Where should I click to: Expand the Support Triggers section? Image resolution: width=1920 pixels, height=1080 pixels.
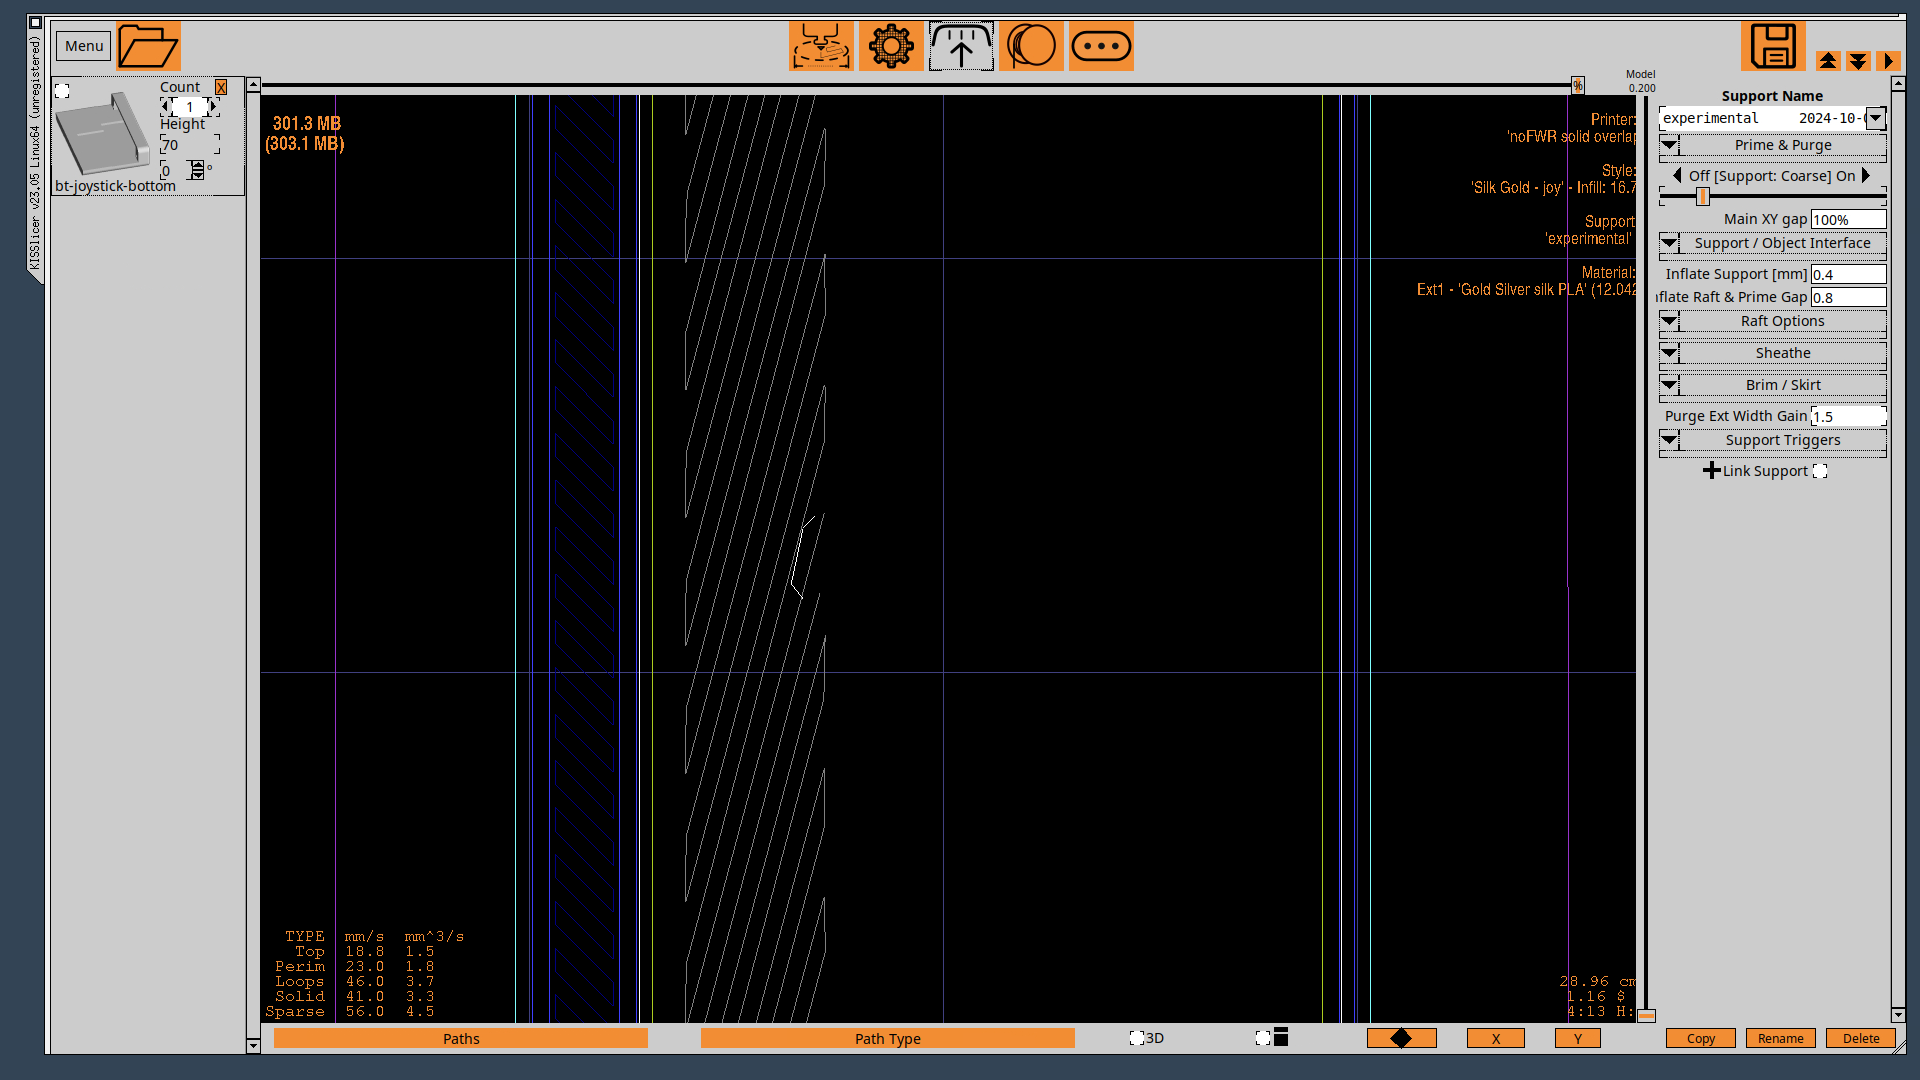[1772, 440]
